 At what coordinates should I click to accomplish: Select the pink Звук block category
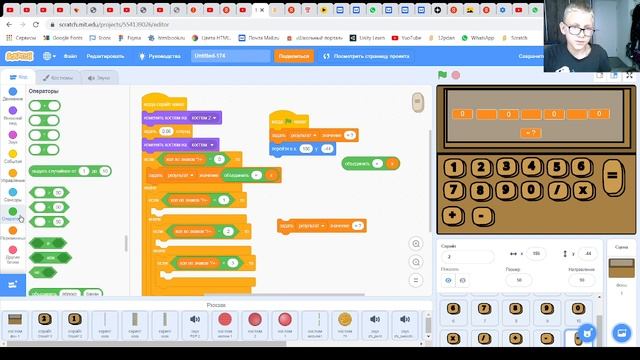[13, 137]
